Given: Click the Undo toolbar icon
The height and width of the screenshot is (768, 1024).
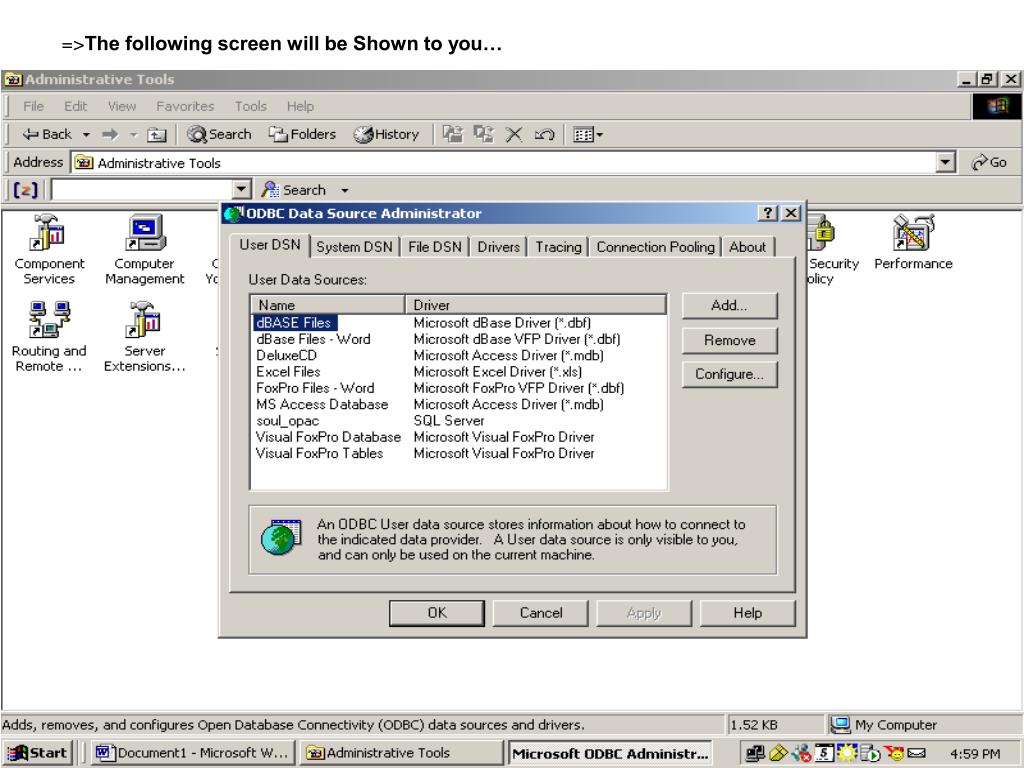Looking at the screenshot, I should pos(544,135).
